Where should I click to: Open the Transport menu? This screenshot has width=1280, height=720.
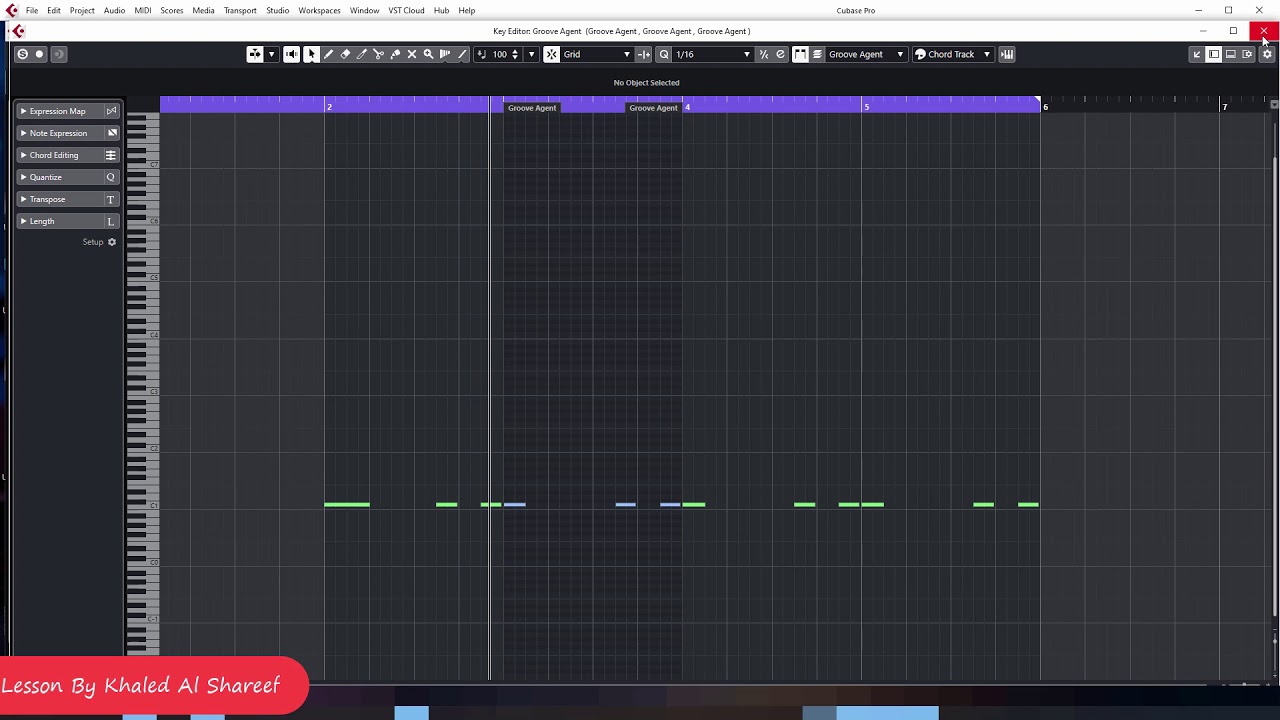tap(240, 10)
